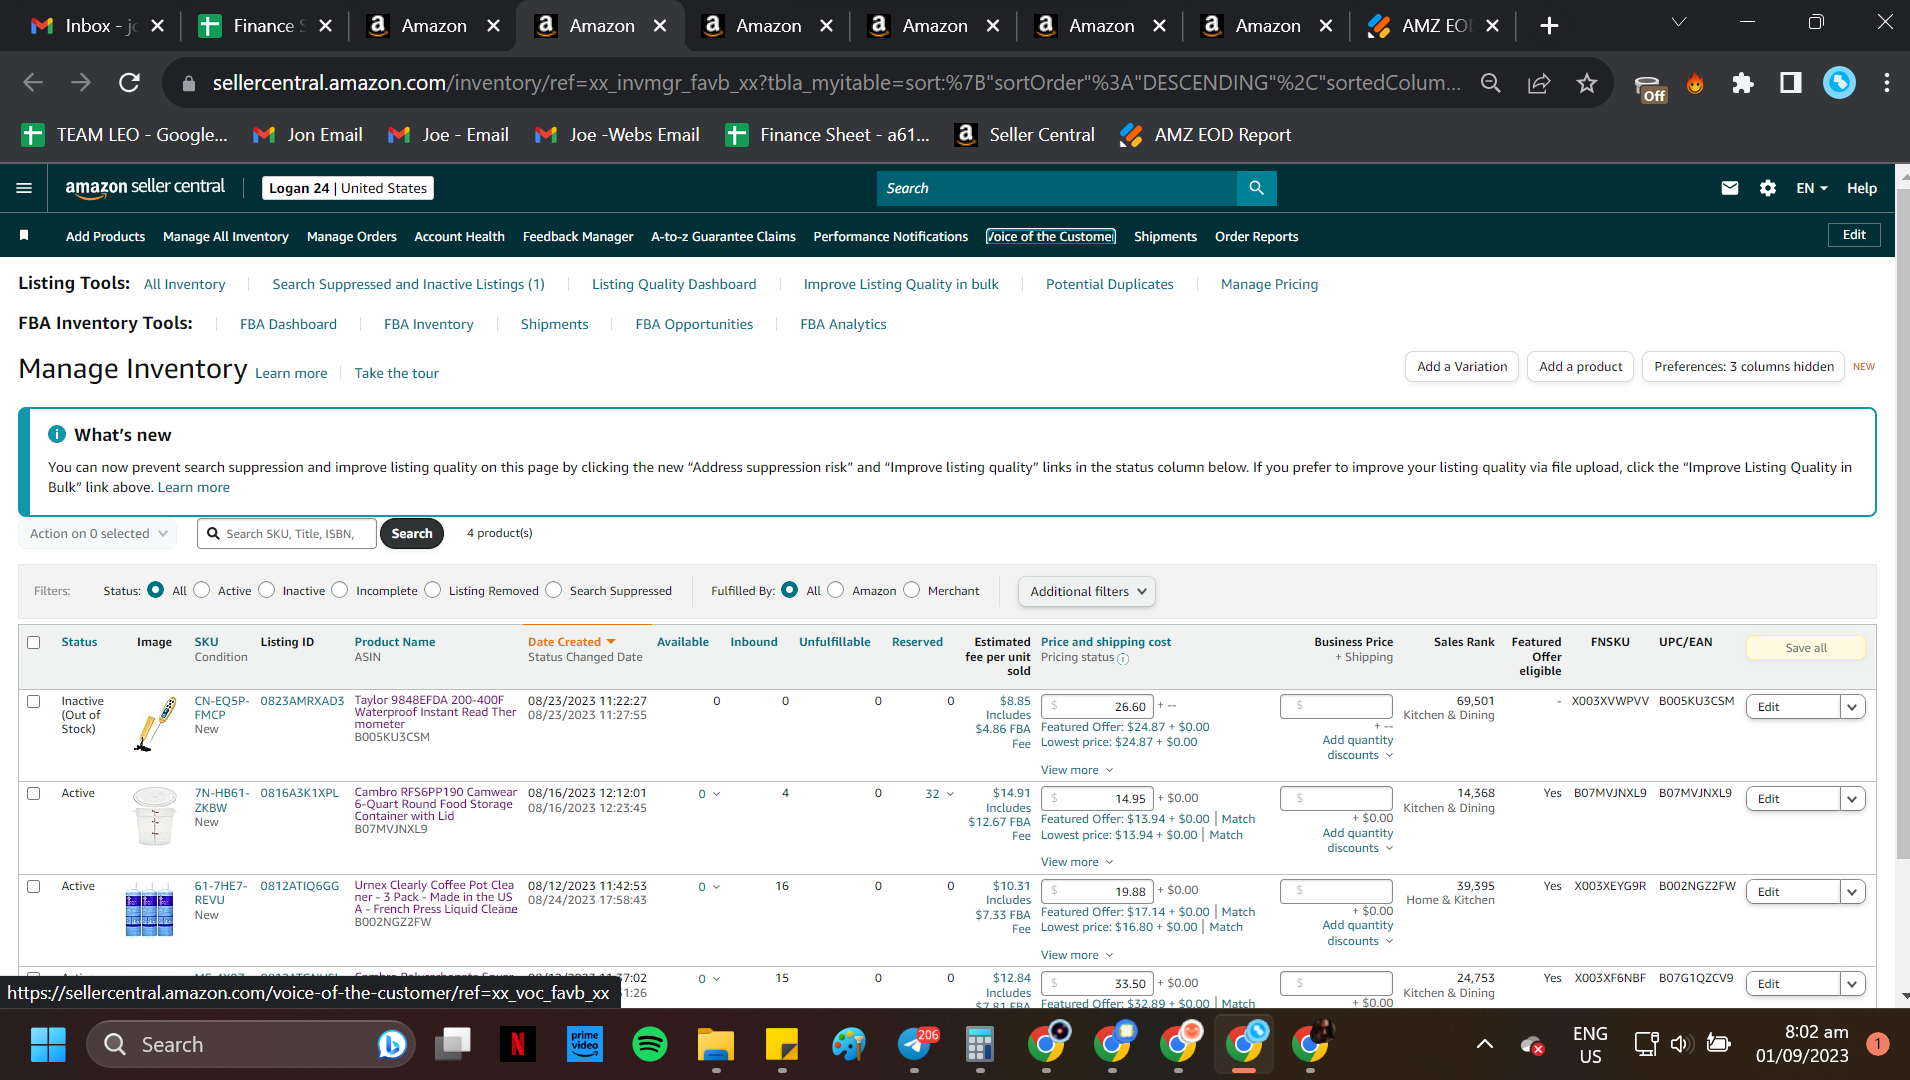The height and width of the screenshot is (1080, 1910).
Task: Click the Add a Variation button
Action: 1462,367
